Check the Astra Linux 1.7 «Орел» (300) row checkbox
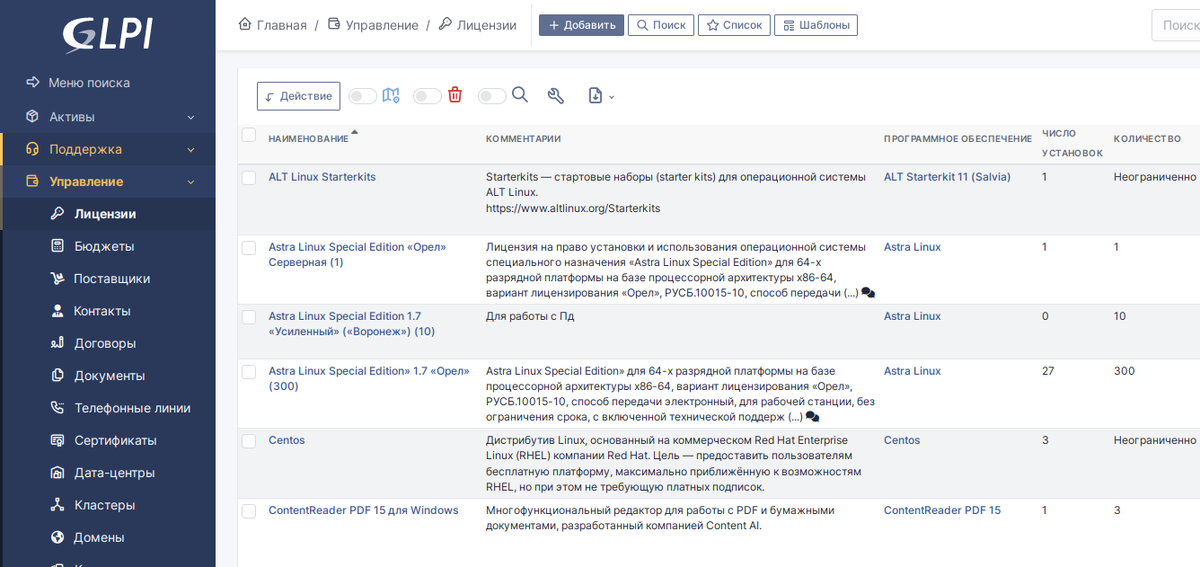 249,371
